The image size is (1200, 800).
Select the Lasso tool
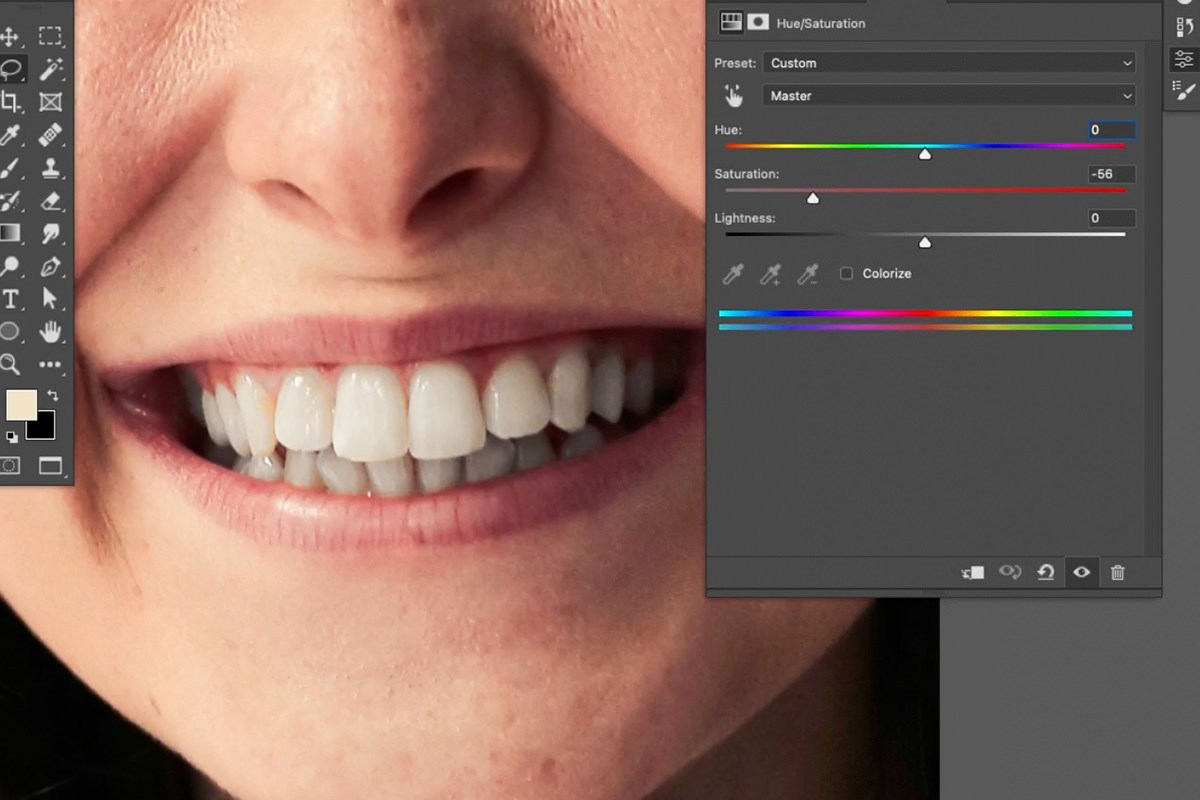(x=10, y=69)
